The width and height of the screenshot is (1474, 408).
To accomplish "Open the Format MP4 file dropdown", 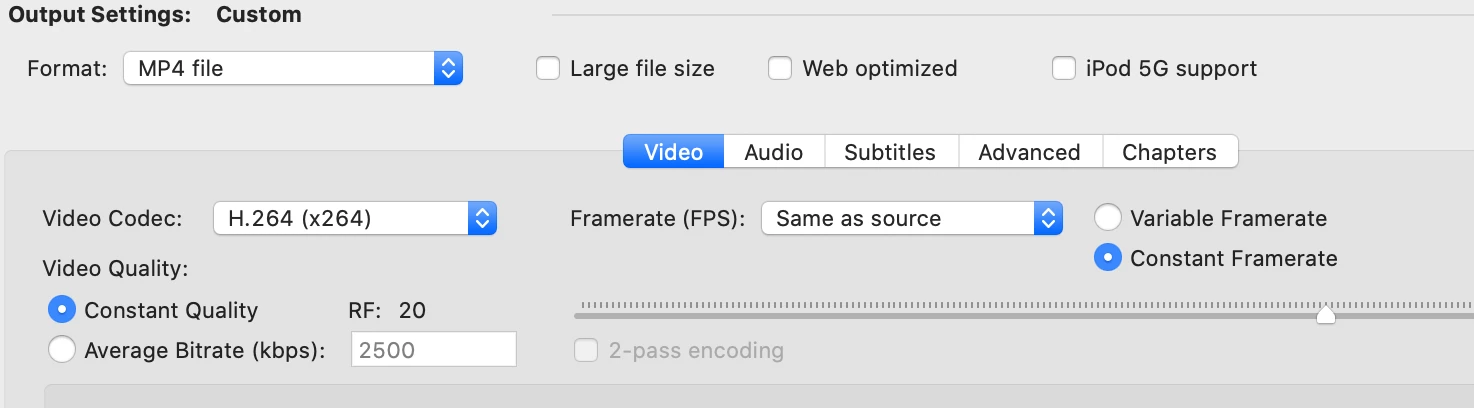I will coord(292,69).
